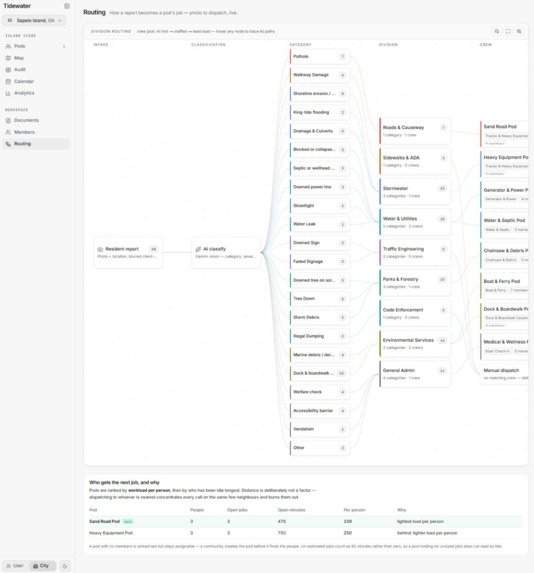
Task: Open the Sapelo Island, GA location dropdown
Action: click(34, 20)
